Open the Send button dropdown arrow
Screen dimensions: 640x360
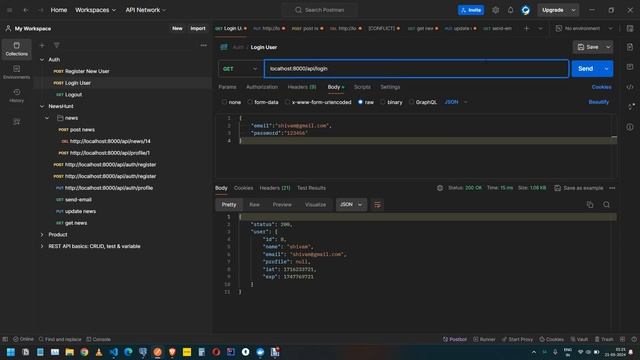(607, 69)
